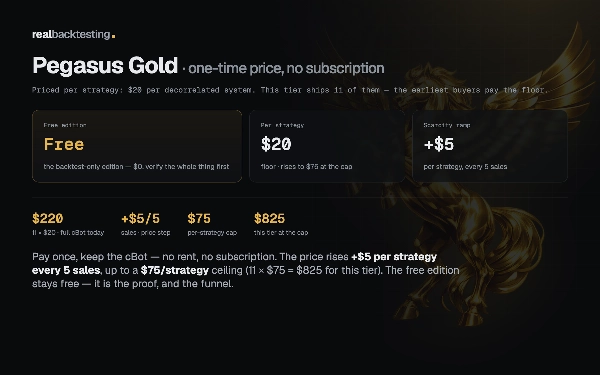600x375 pixels.
Task: Click the $825 tier cap stat
Action: tap(281, 224)
